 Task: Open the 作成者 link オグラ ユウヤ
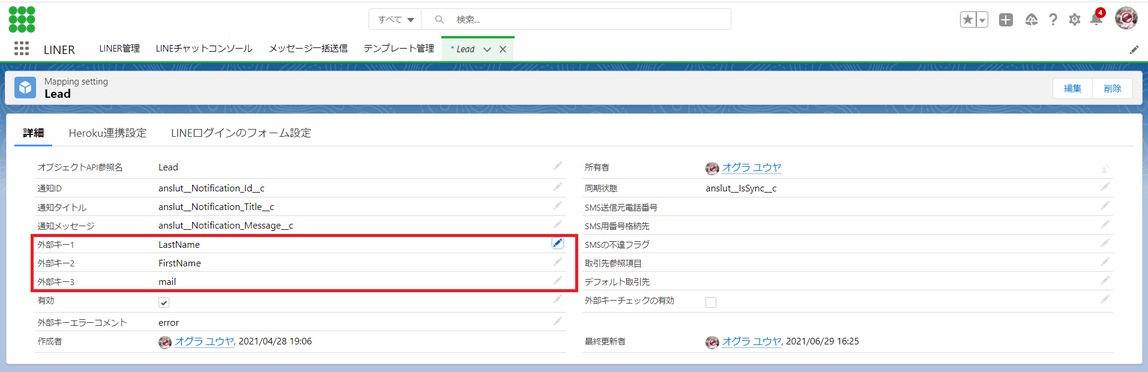coord(204,341)
